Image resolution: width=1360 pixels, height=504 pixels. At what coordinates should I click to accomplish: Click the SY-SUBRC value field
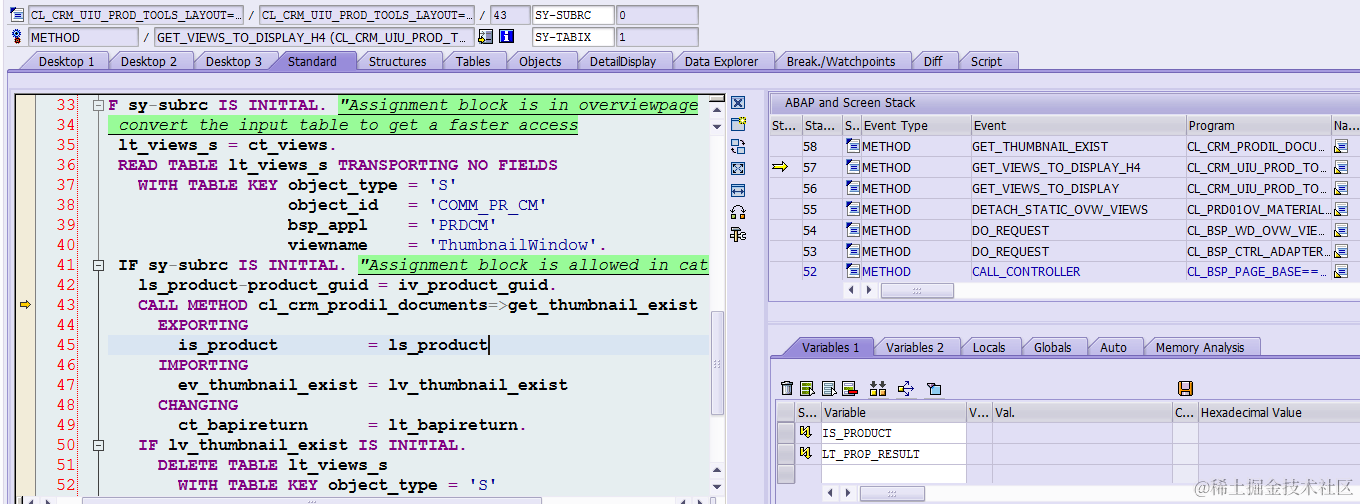[657, 15]
